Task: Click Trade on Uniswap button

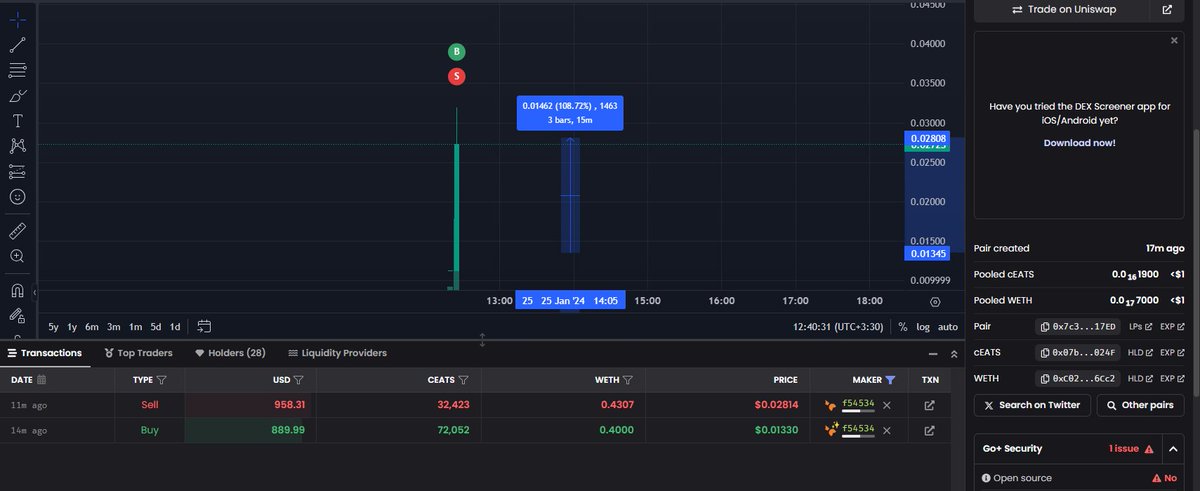Action: (1062, 10)
